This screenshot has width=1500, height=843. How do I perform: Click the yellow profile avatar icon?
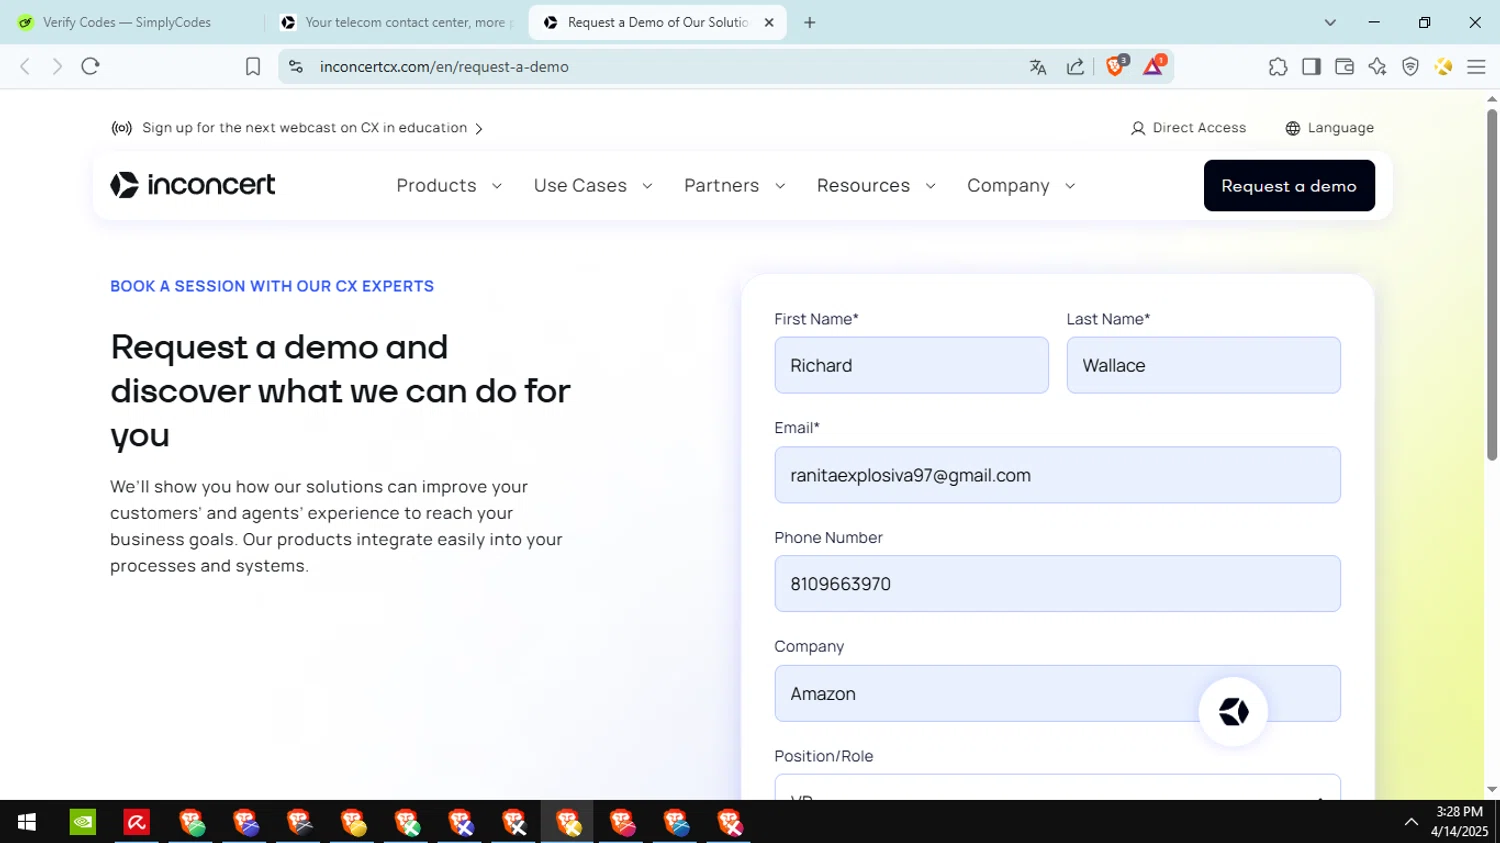1443,67
